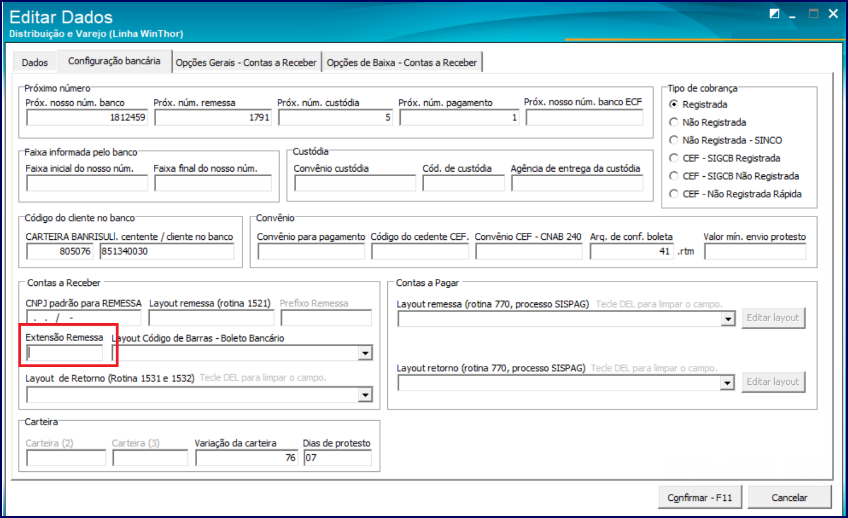Click the Convênio CEF - CNAB 240 field
The image size is (848, 518).
pyautogui.click(x=529, y=251)
